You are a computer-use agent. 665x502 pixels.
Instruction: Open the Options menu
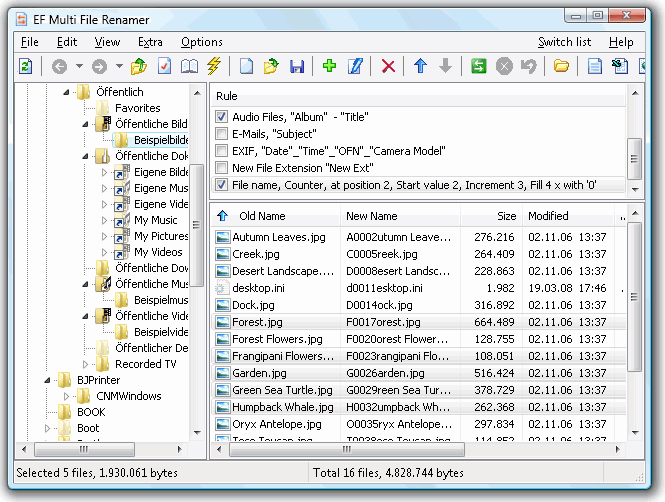click(201, 42)
